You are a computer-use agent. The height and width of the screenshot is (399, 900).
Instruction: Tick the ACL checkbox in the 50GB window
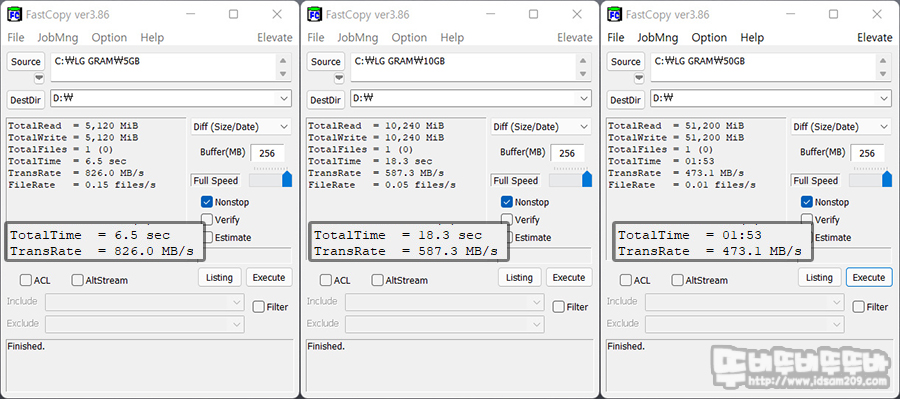coord(626,280)
